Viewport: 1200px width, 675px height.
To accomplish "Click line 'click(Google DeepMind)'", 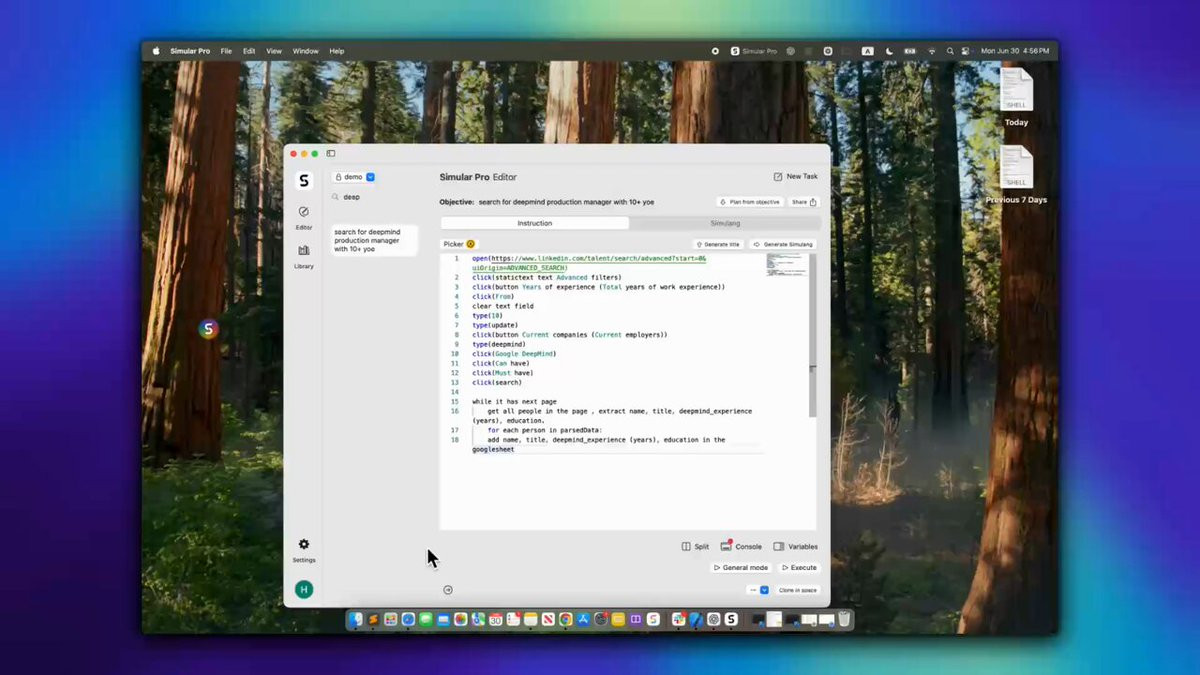I will [514, 354].
